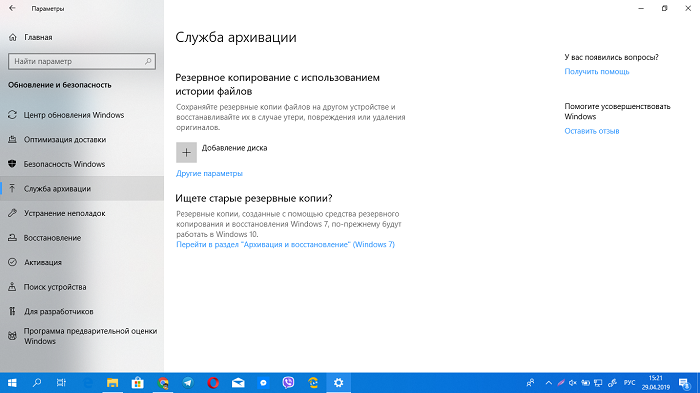Open Оптимизация доставки section
The width and height of the screenshot is (700, 393).
tap(82, 139)
